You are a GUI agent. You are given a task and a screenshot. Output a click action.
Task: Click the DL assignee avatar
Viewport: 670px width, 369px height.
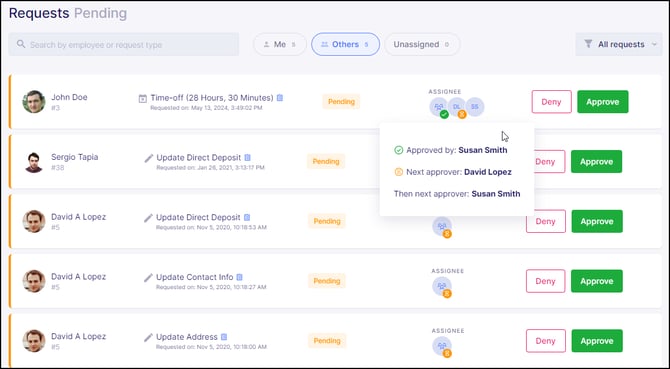tap(457, 107)
